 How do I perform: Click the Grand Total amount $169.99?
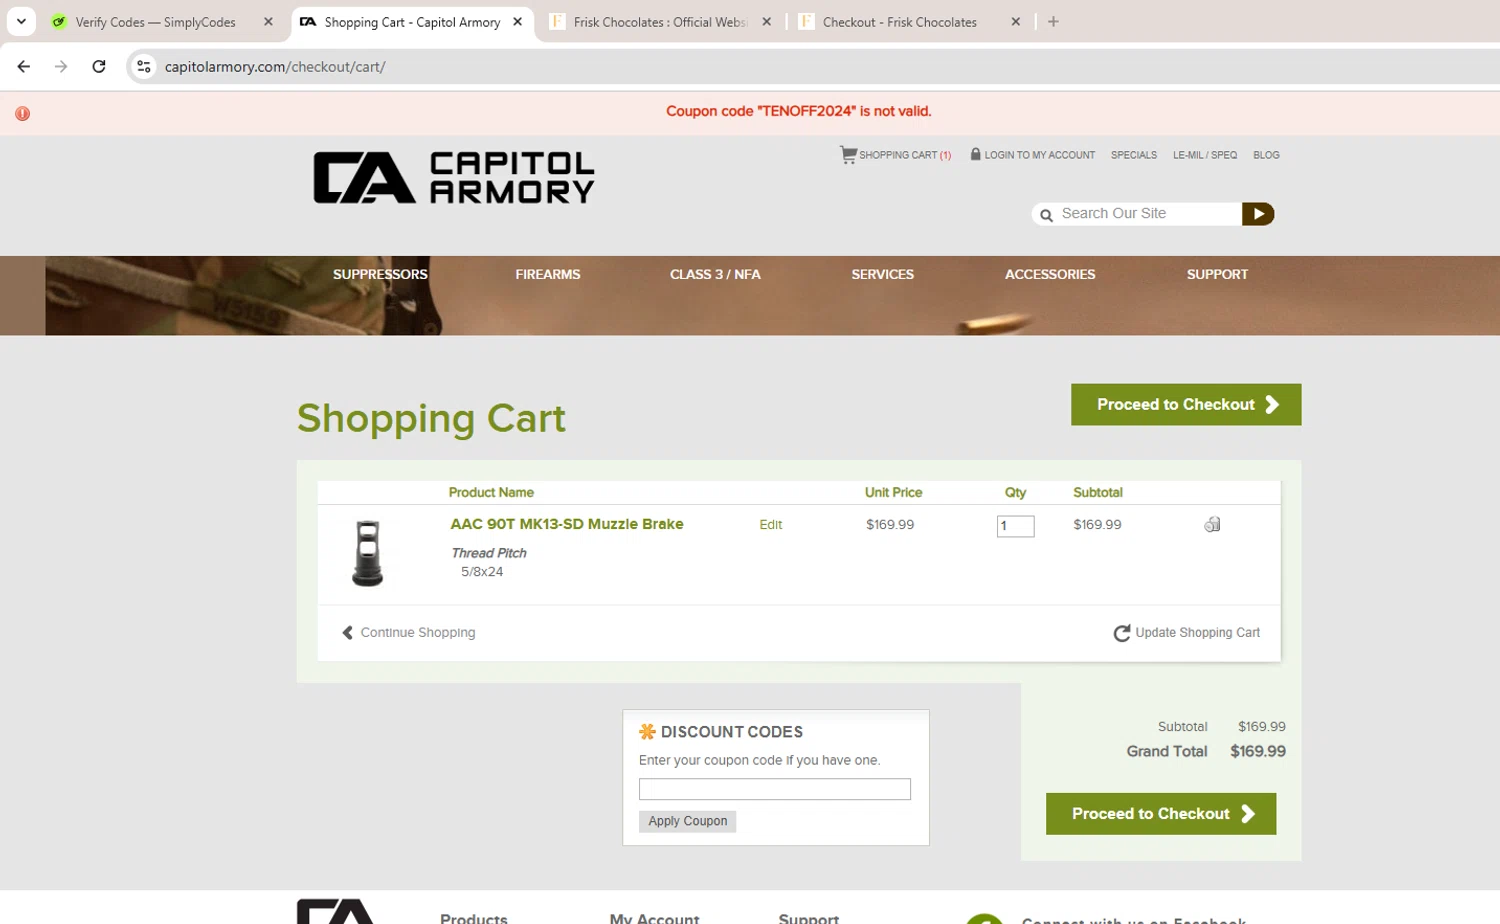tap(1258, 752)
